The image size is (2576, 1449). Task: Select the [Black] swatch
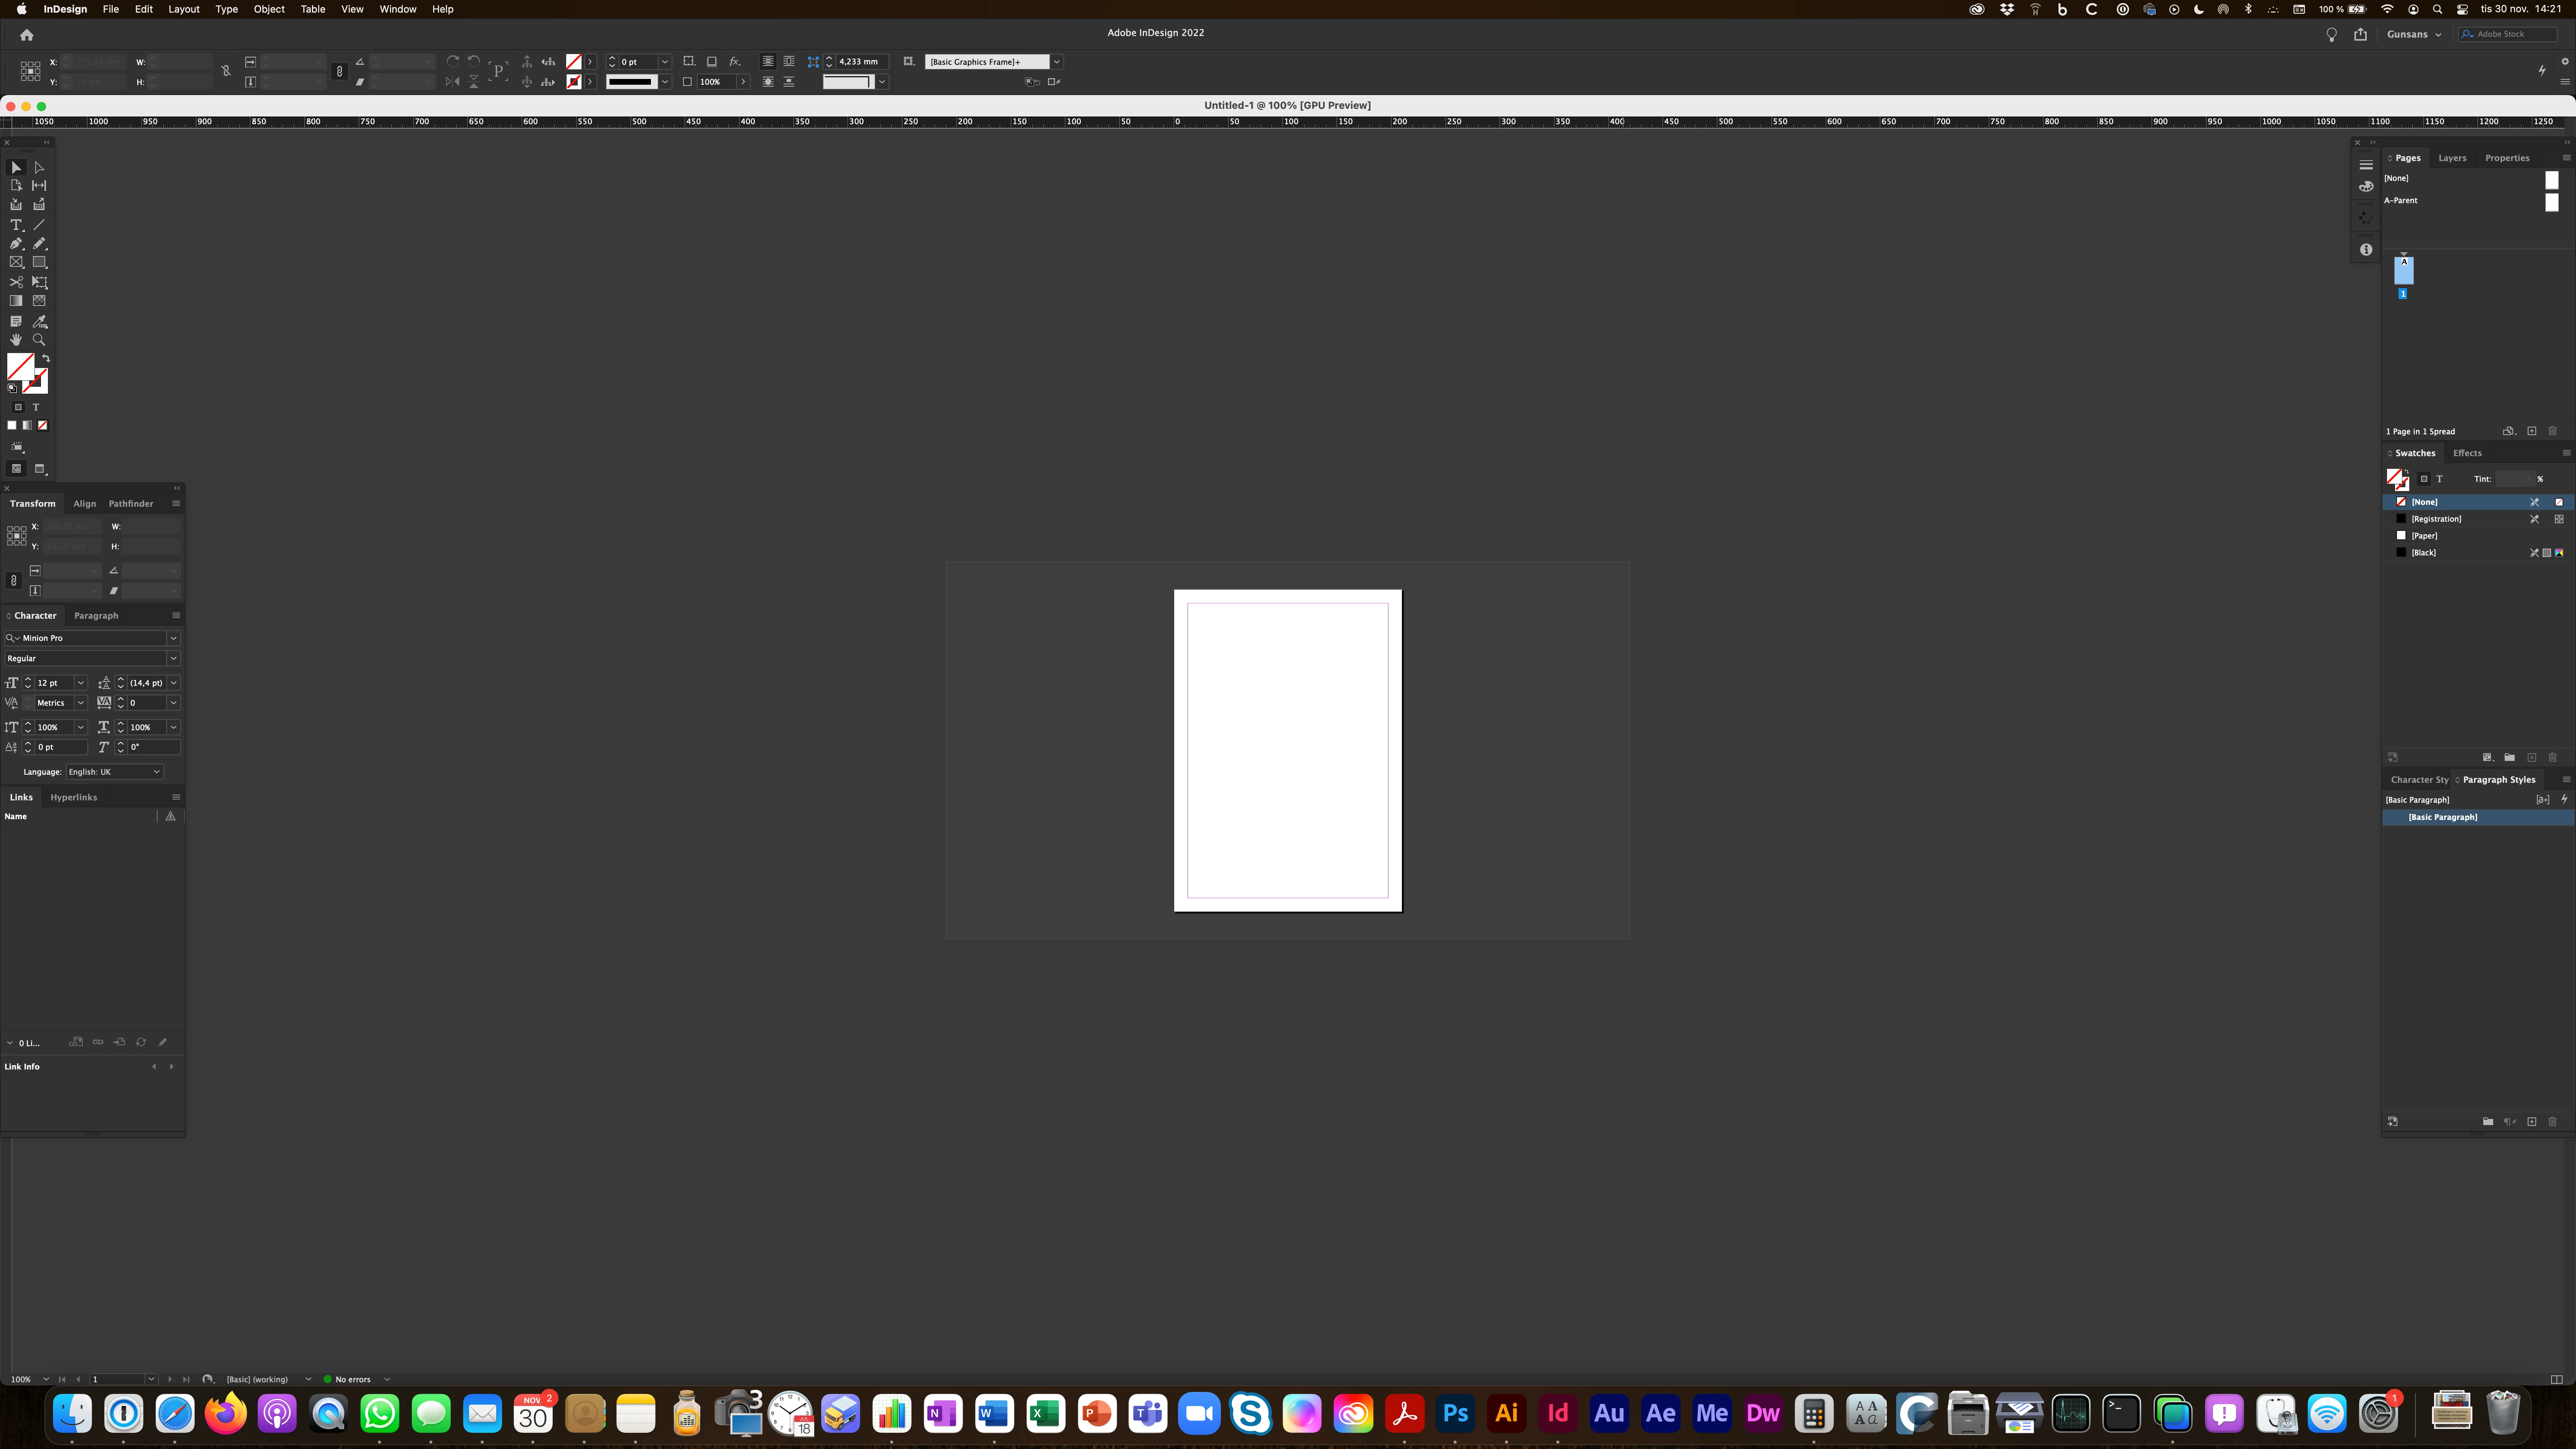tap(2423, 553)
